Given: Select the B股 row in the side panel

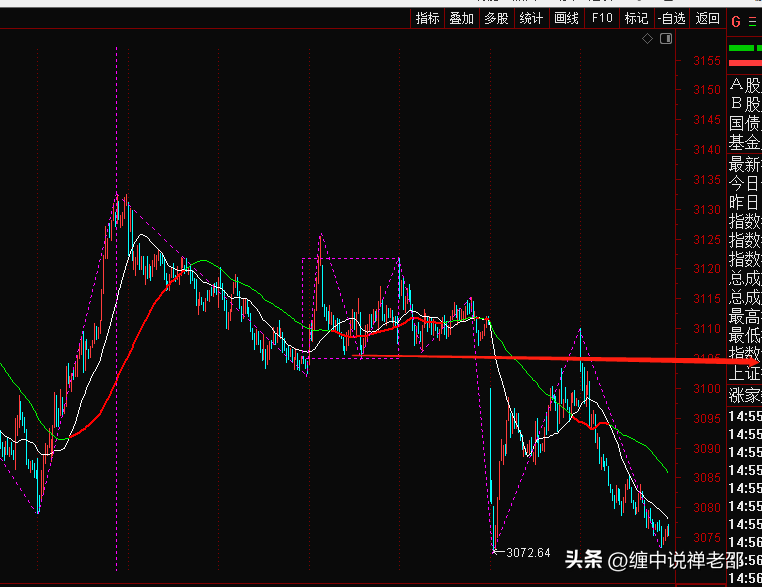Looking at the screenshot, I should [745, 104].
